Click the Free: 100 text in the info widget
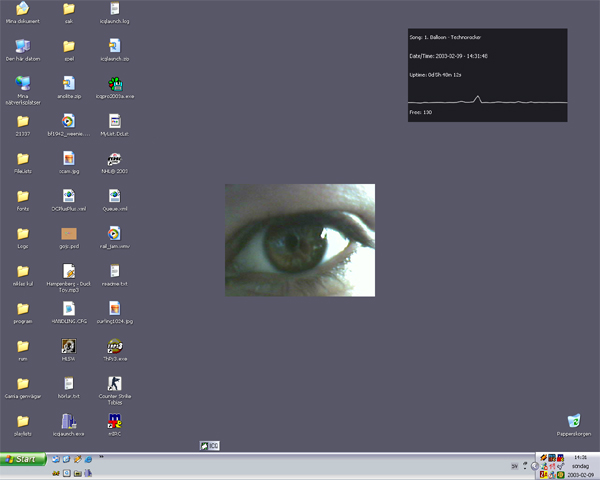This screenshot has height=480, width=600. point(421,112)
